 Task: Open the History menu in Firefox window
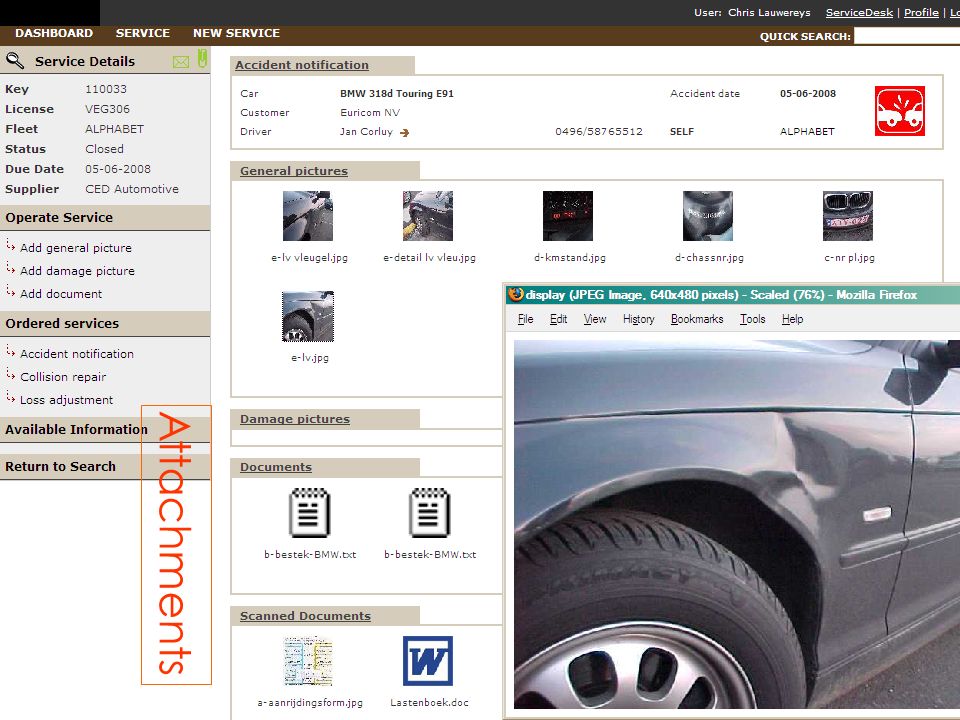639,319
